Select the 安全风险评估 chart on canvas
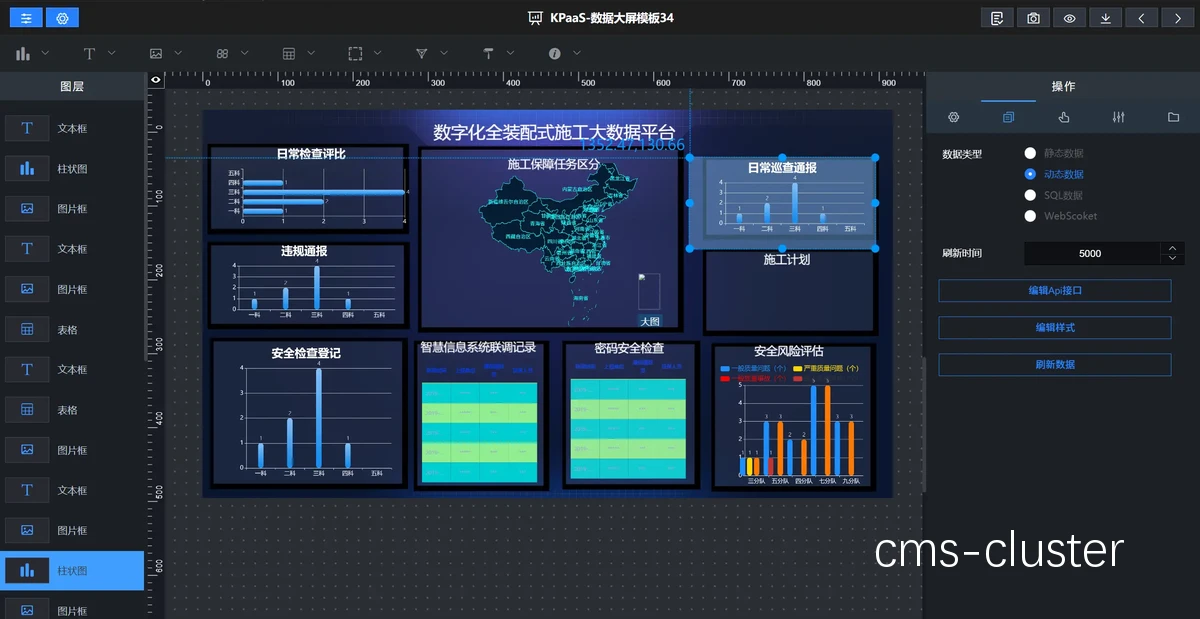This screenshot has width=1200, height=619. tap(794, 417)
